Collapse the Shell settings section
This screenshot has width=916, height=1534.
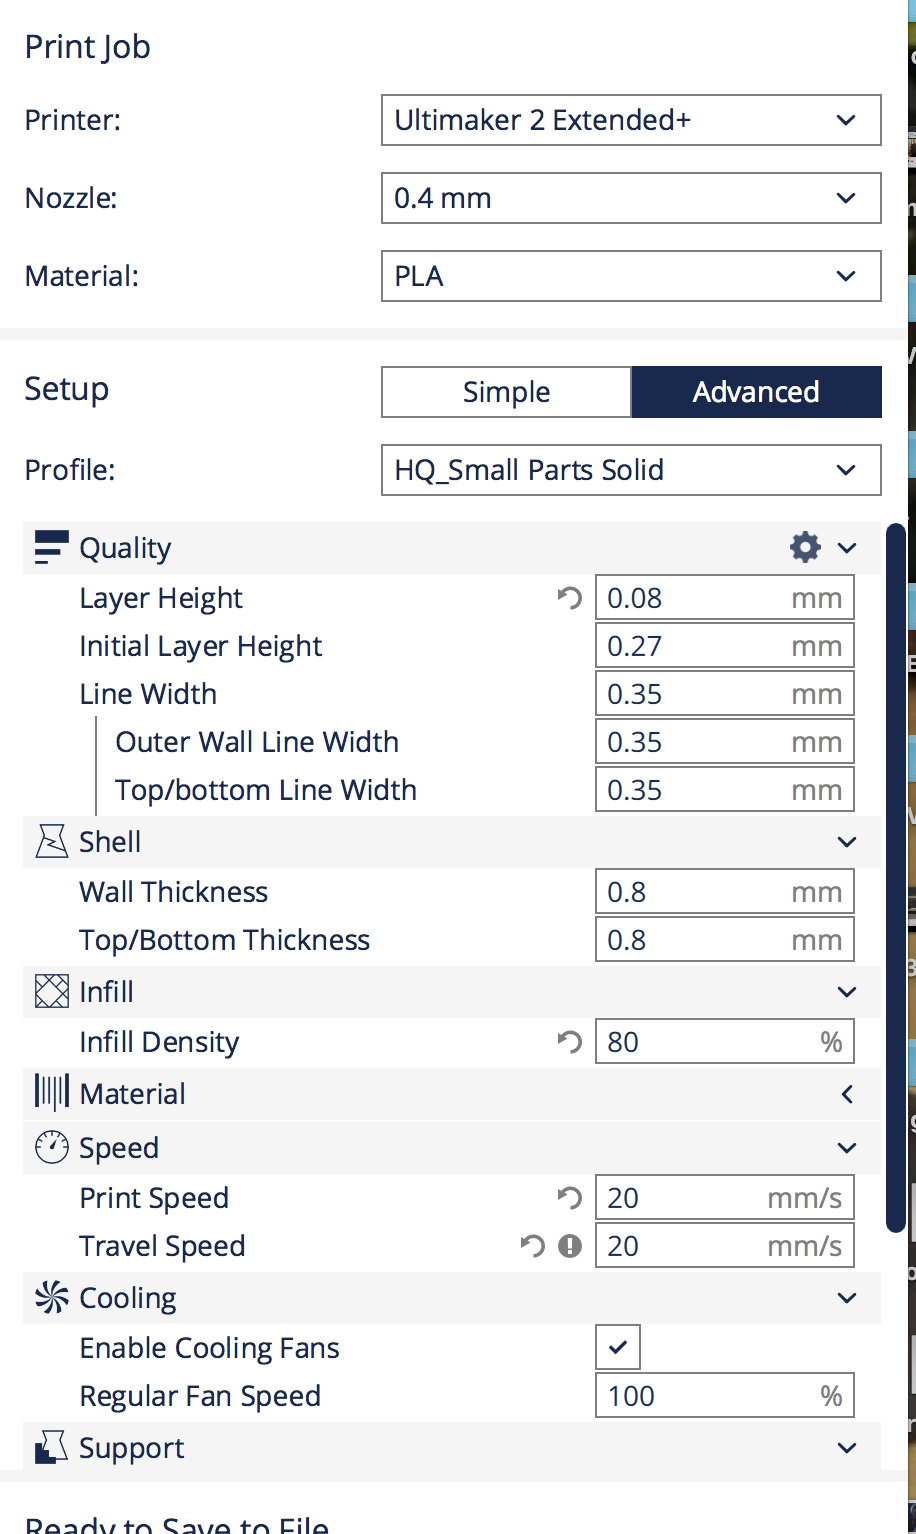(x=846, y=842)
